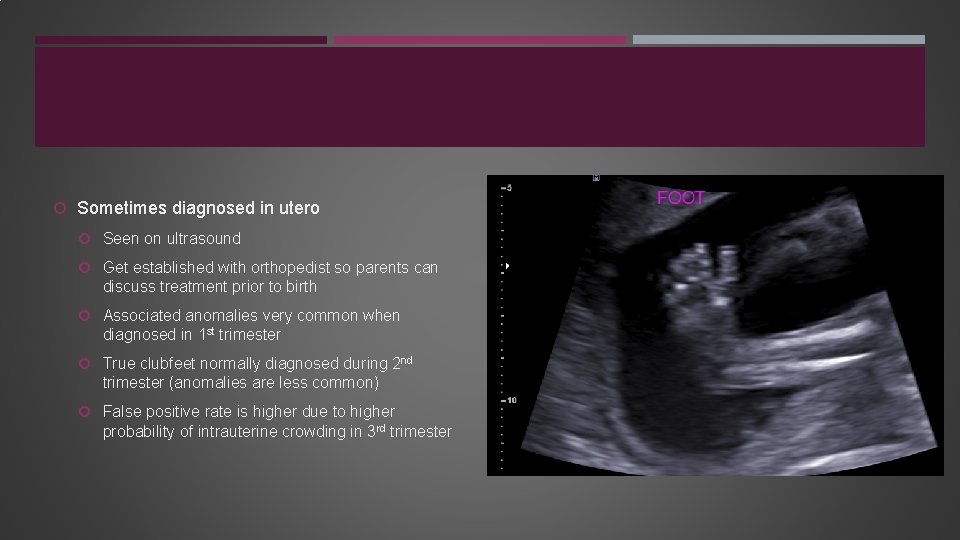This screenshot has width=960, height=540.
Task: Click the 'Associated anomalies very common' bullet
Action: 251,325
